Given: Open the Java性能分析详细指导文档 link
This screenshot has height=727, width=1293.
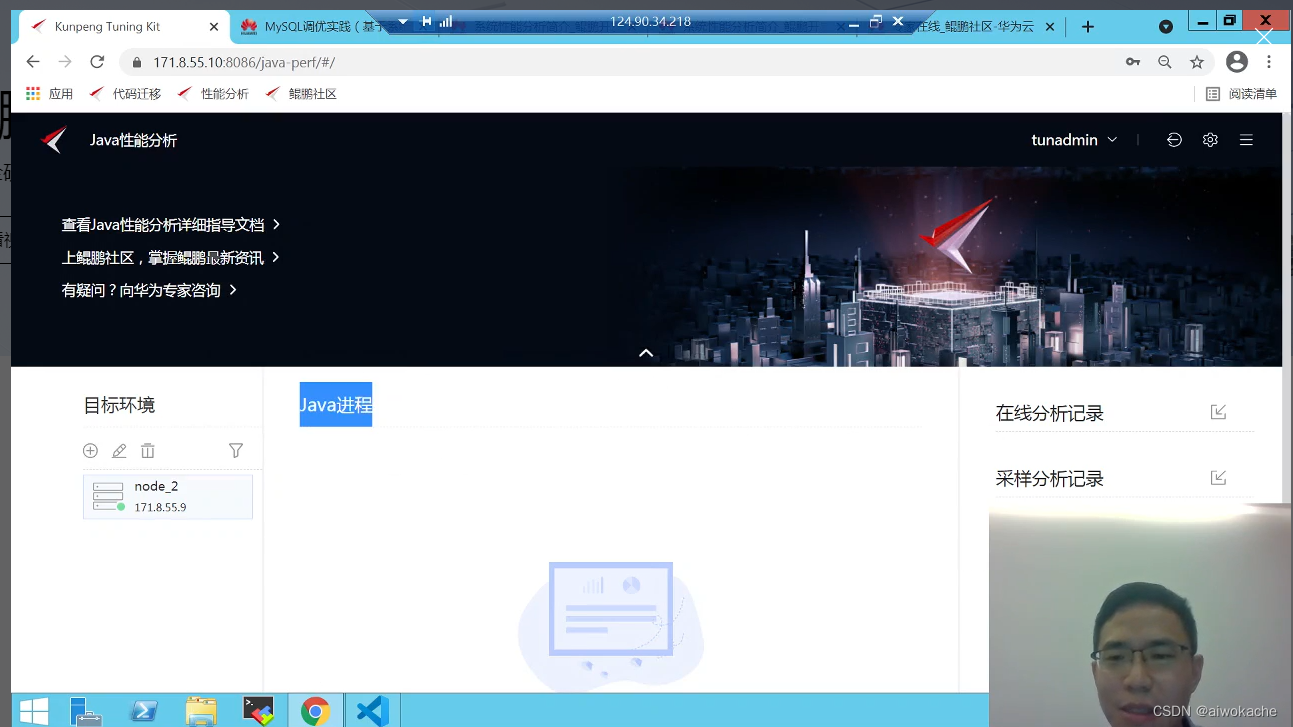Looking at the screenshot, I should 163,225.
